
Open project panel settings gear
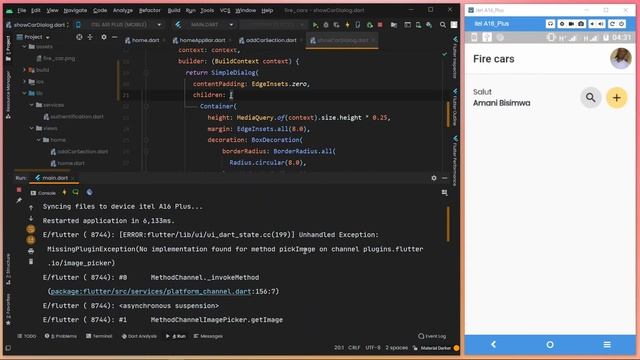[104, 37]
